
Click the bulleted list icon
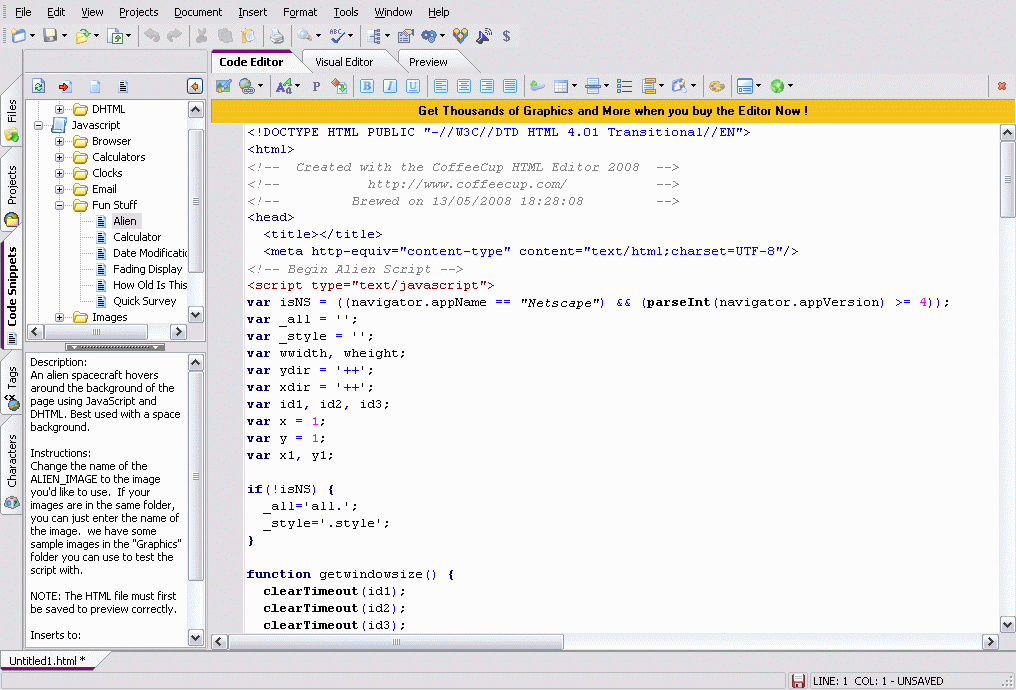[625, 86]
